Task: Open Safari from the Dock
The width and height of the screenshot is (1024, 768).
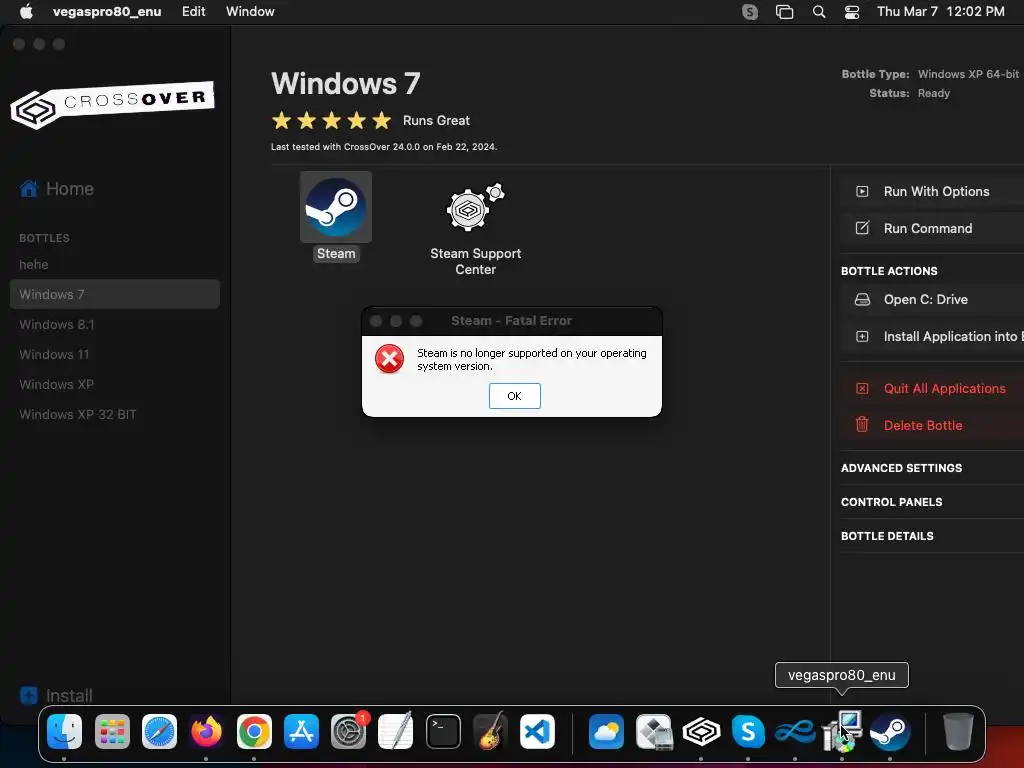Action: coord(159,731)
